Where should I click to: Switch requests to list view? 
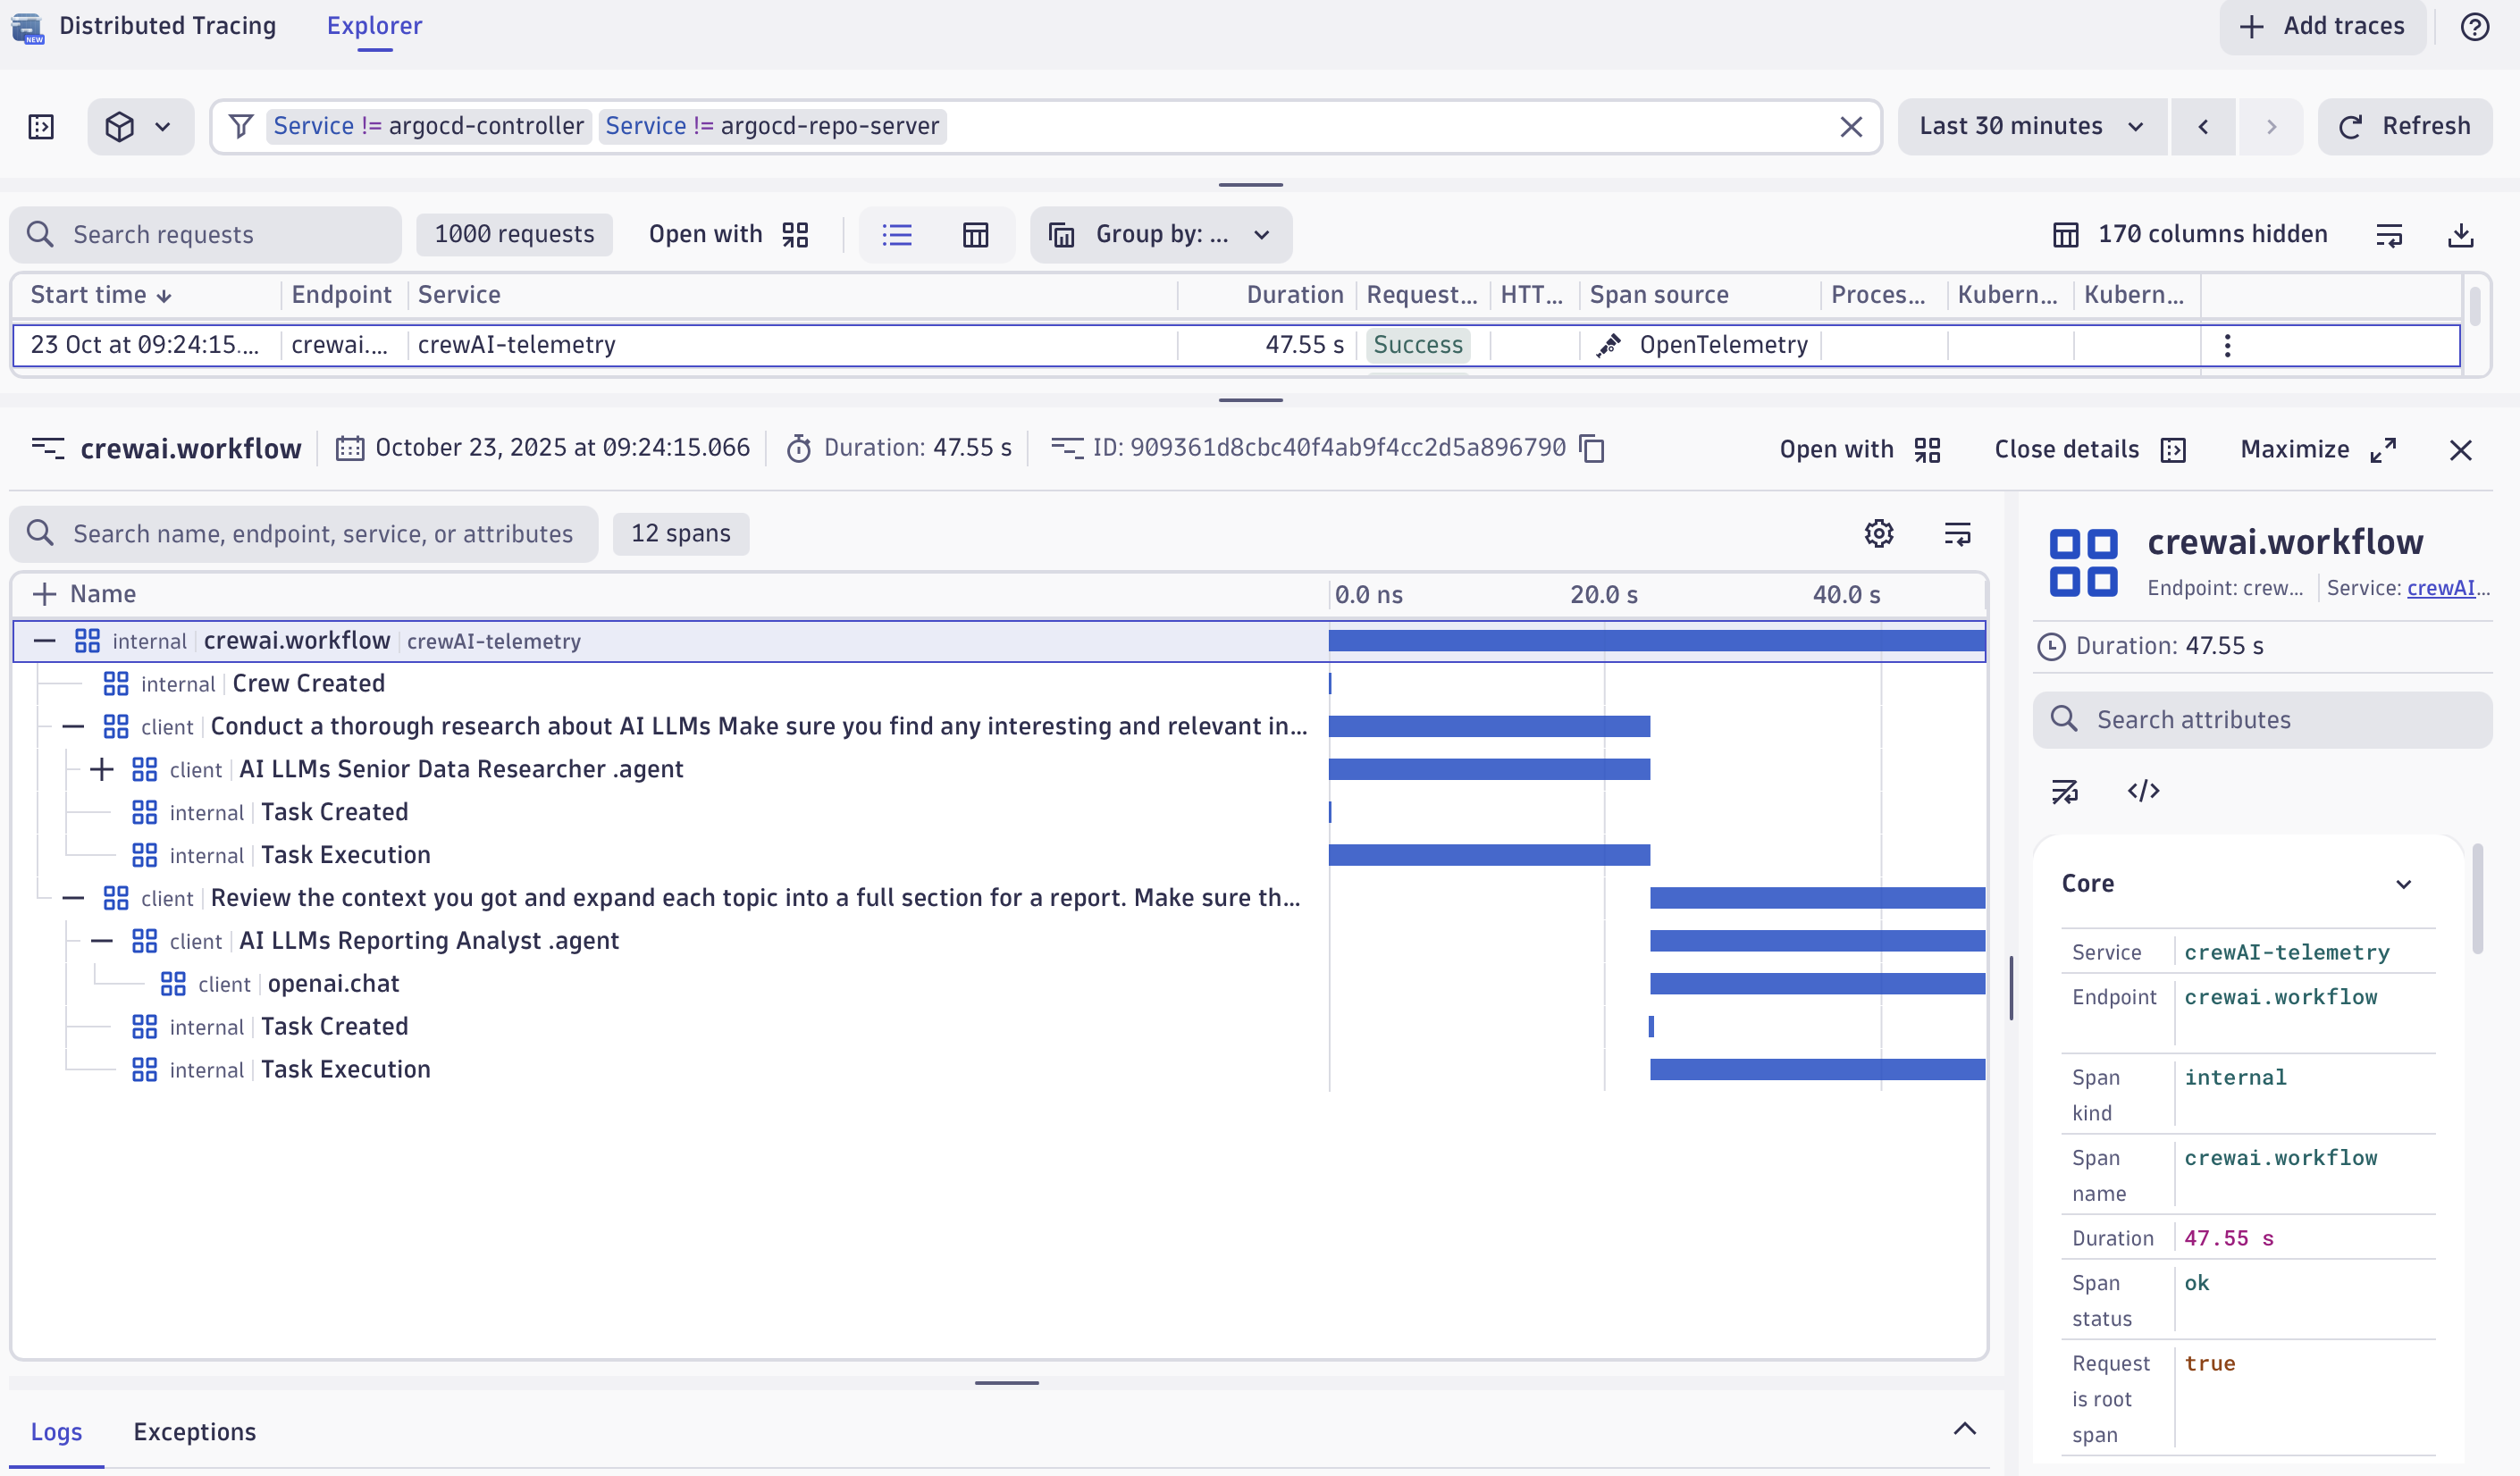click(x=897, y=235)
